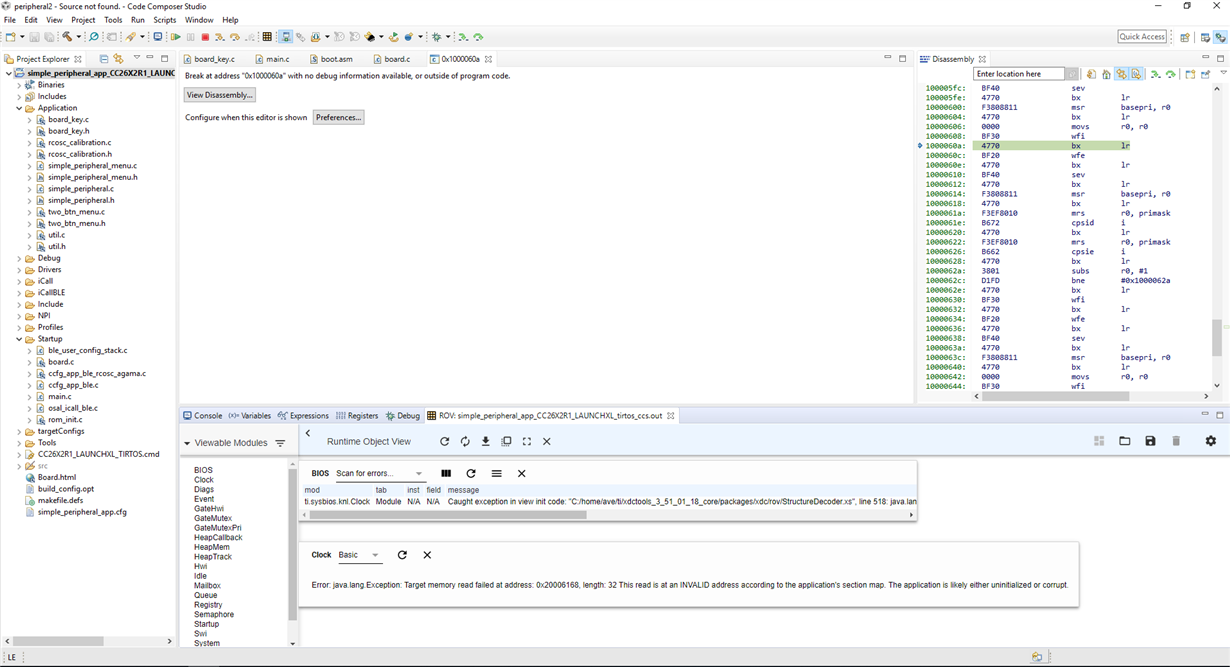
Task: Collapse All in Project Explorer
Action: click(x=104, y=59)
